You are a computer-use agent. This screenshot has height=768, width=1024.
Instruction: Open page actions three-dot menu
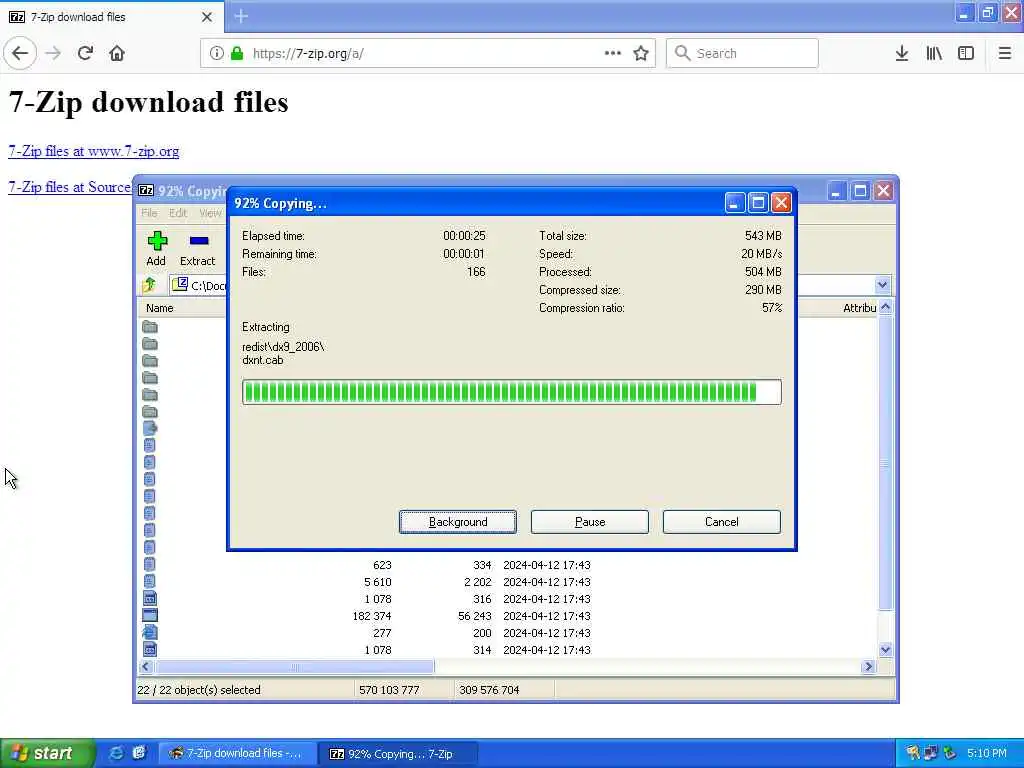(x=613, y=53)
